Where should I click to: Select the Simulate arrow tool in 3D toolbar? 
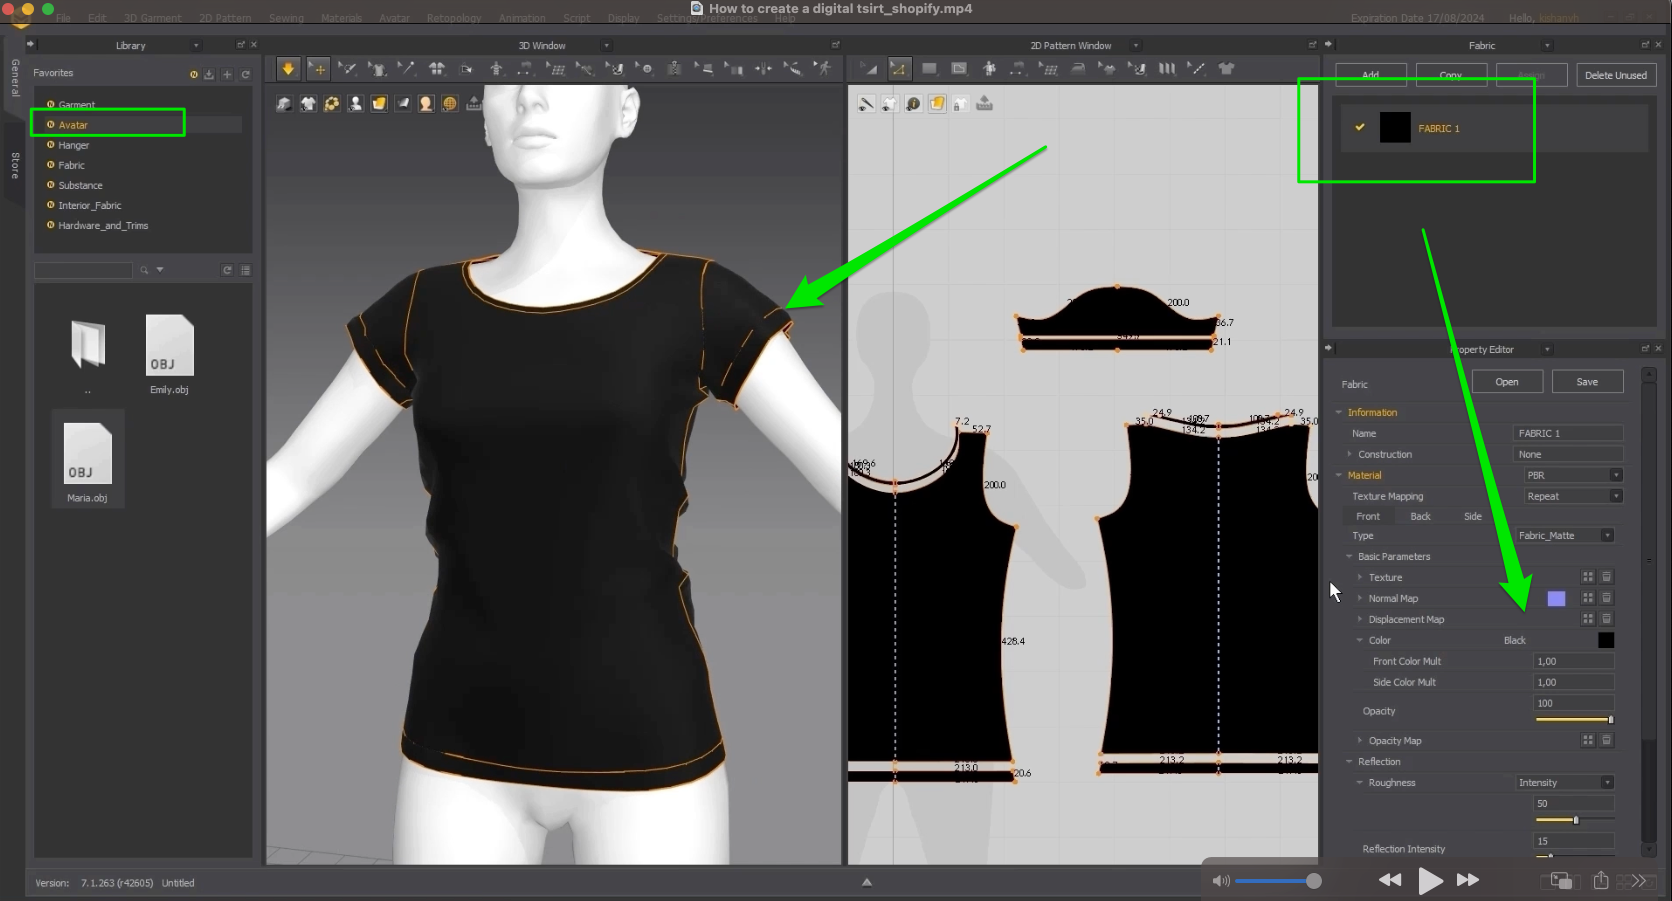click(x=288, y=68)
